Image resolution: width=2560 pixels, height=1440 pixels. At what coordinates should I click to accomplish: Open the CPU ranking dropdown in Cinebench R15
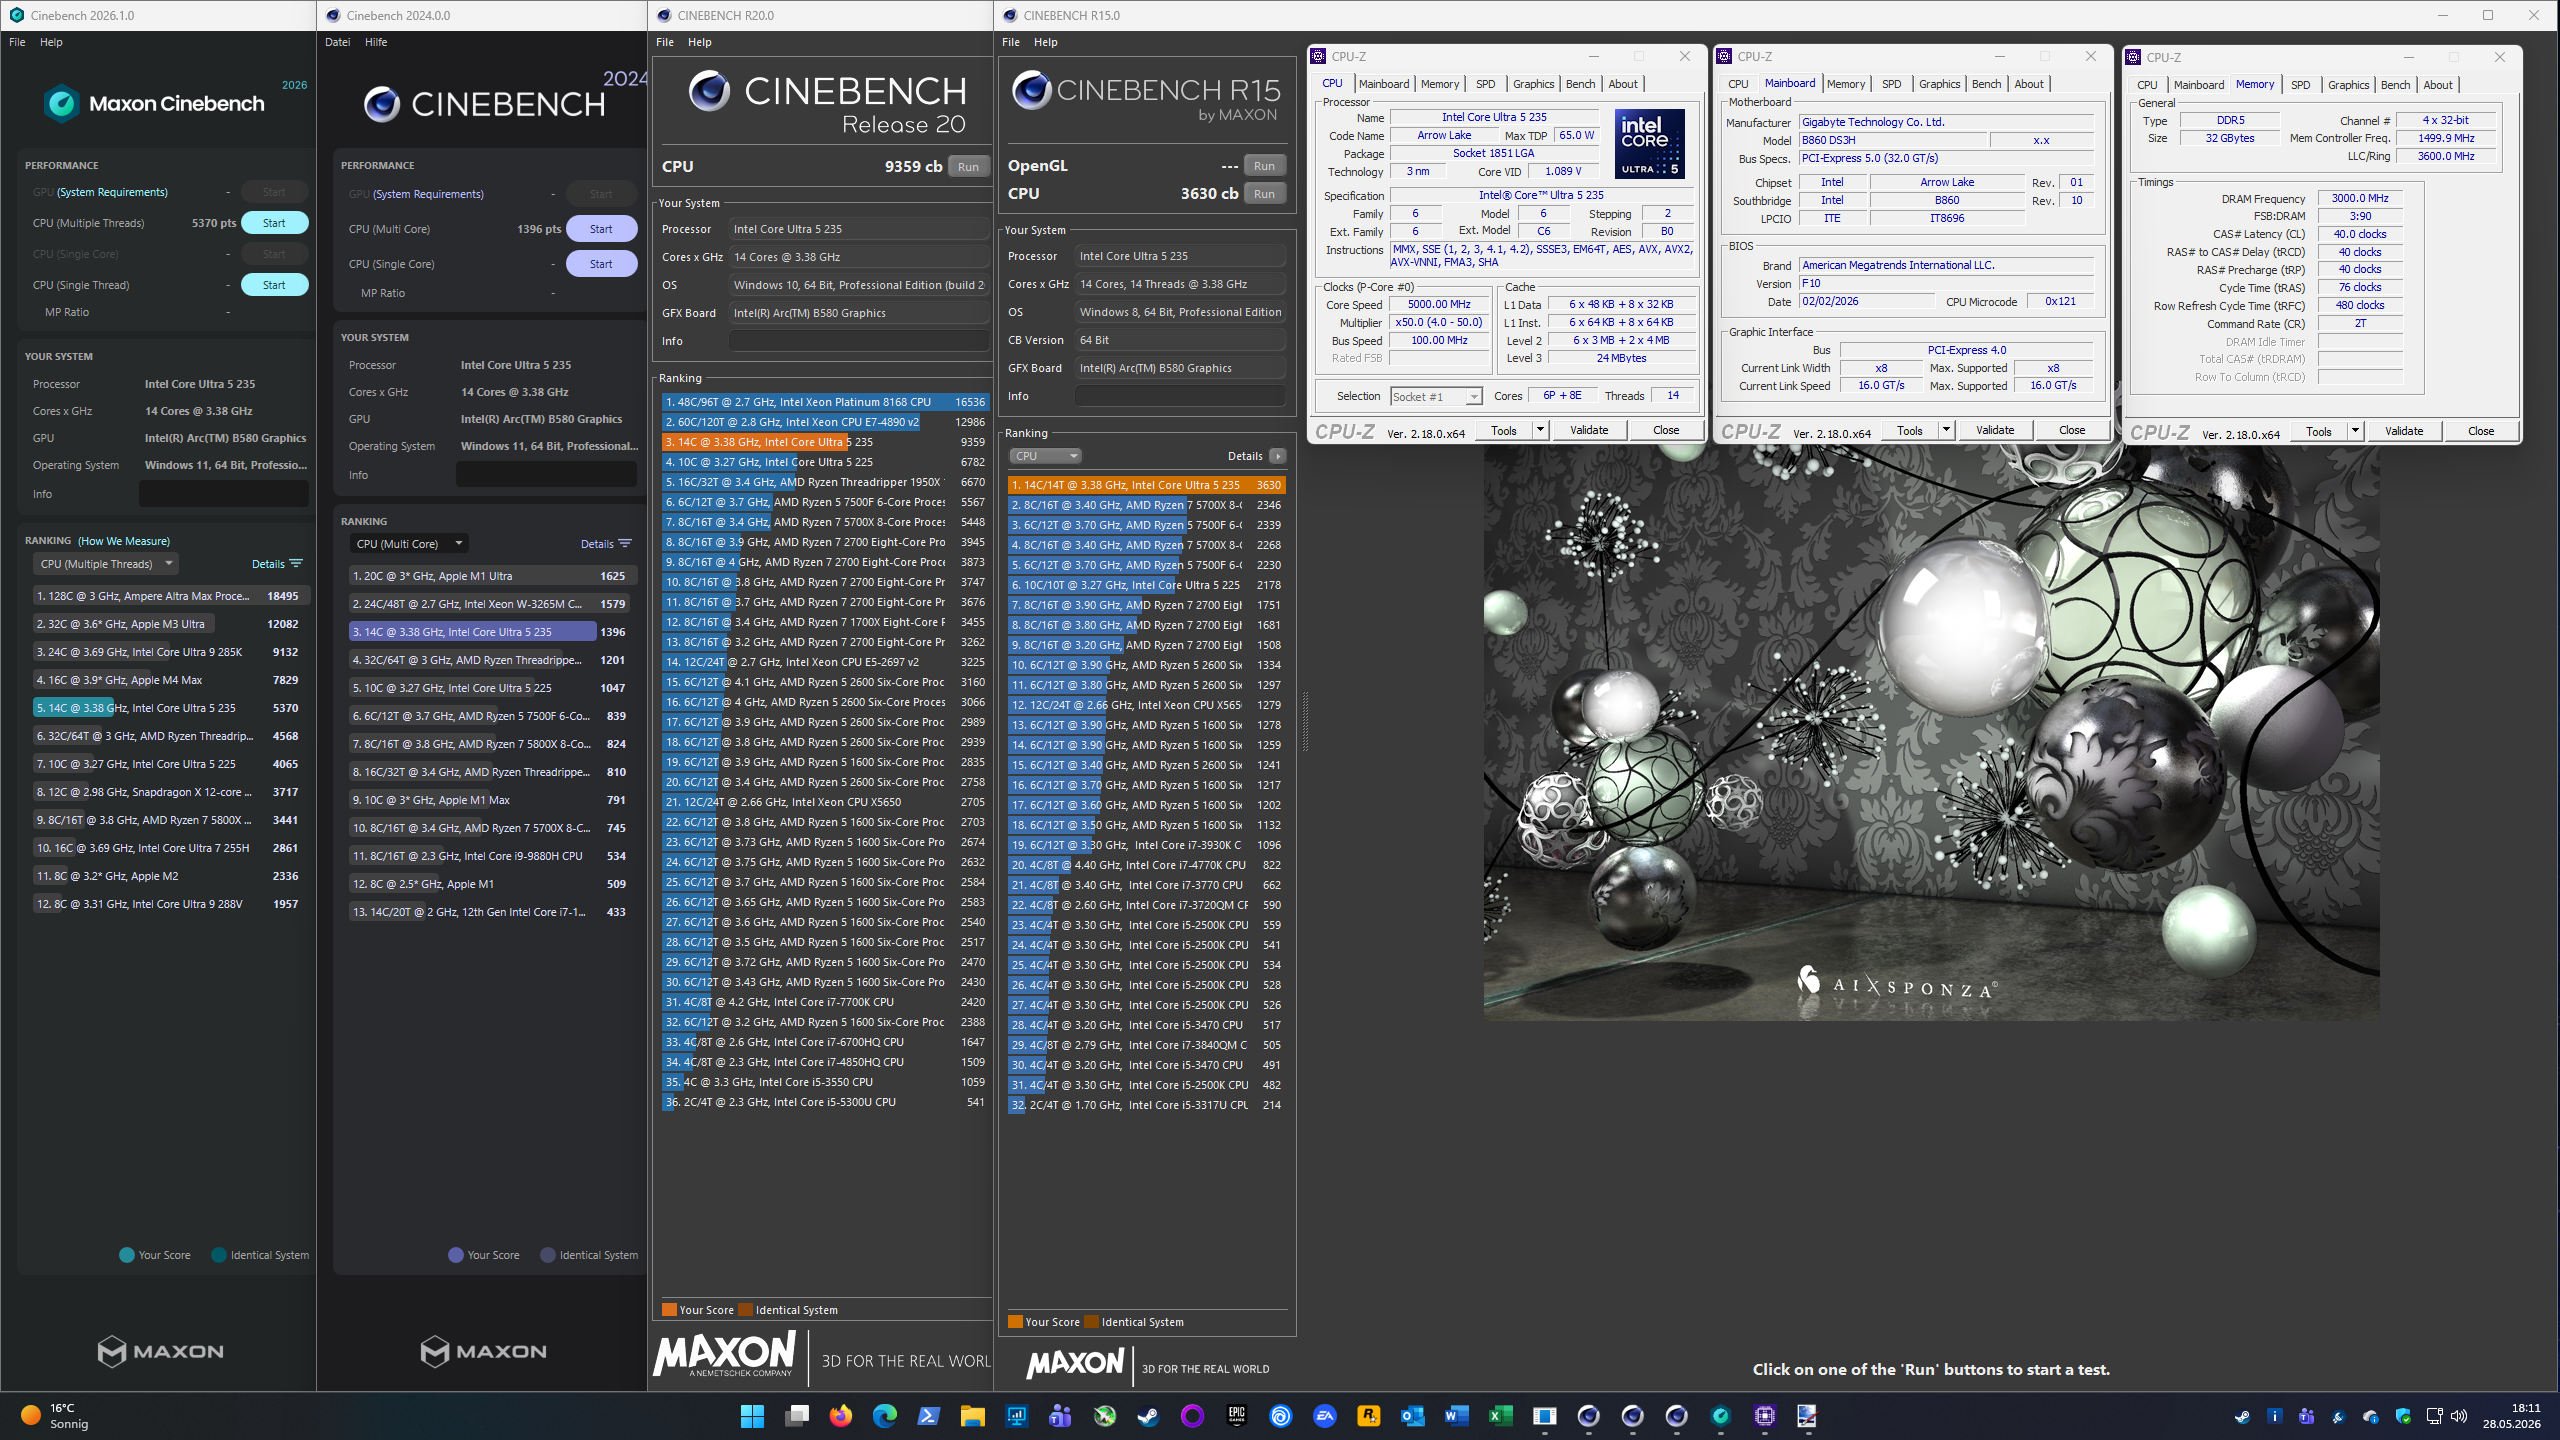click(x=1044, y=456)
